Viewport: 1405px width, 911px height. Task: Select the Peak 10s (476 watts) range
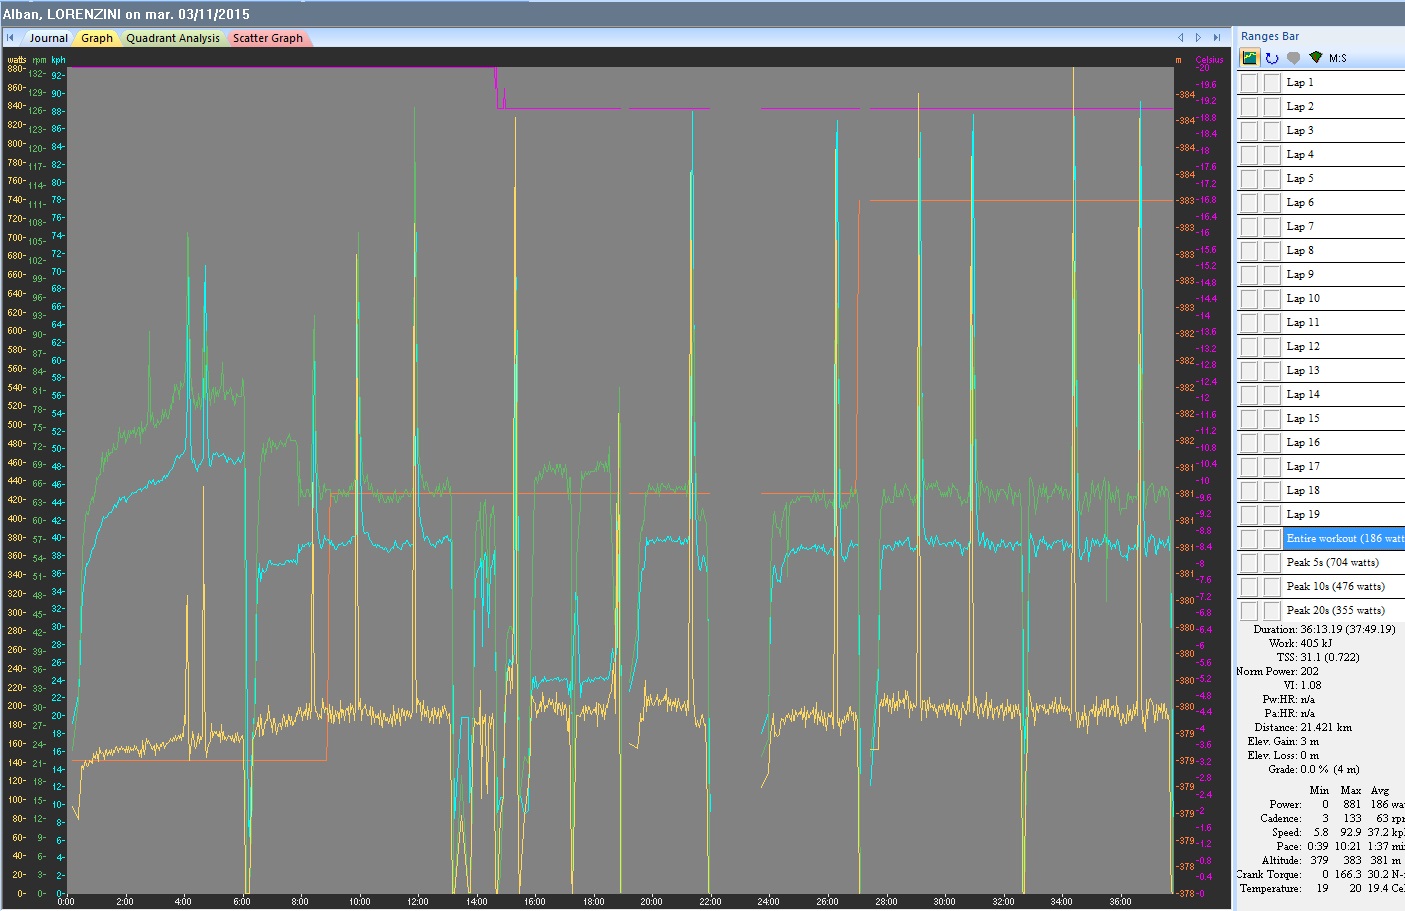pos(1344,586)
